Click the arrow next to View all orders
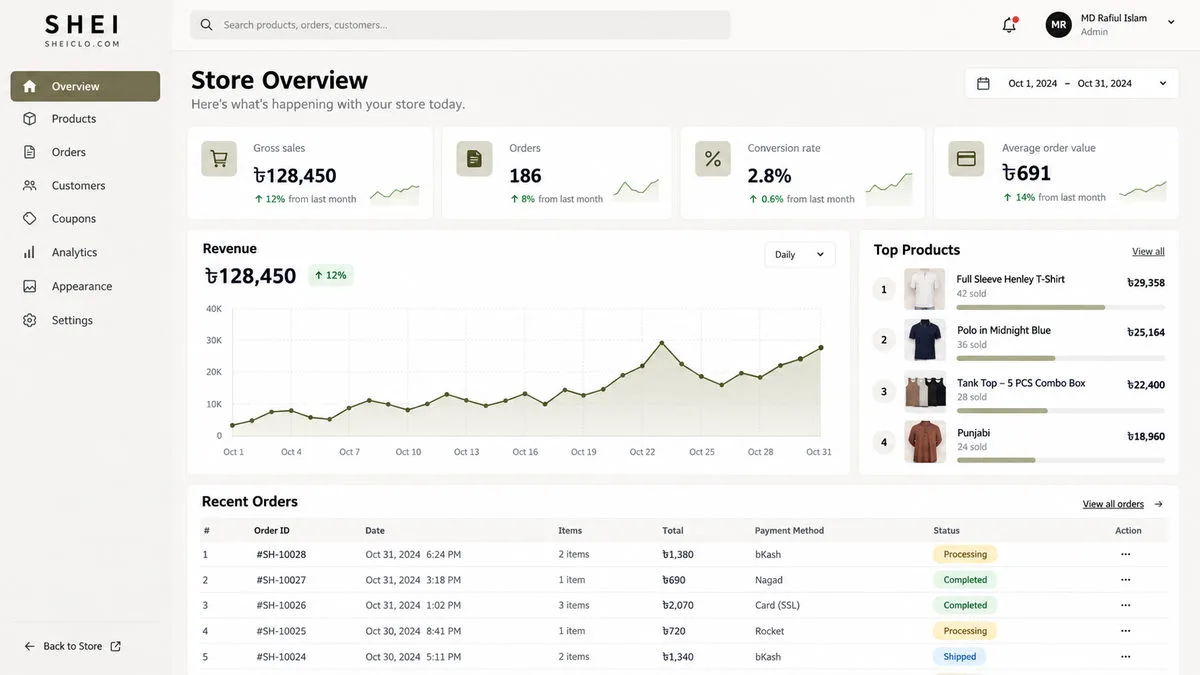Screen dimensions: 1200x675 1158,504
